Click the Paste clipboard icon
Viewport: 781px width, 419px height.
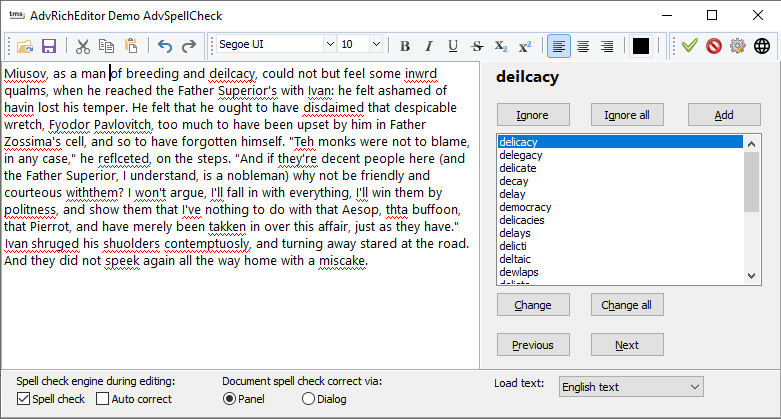(x=130, y=46)
